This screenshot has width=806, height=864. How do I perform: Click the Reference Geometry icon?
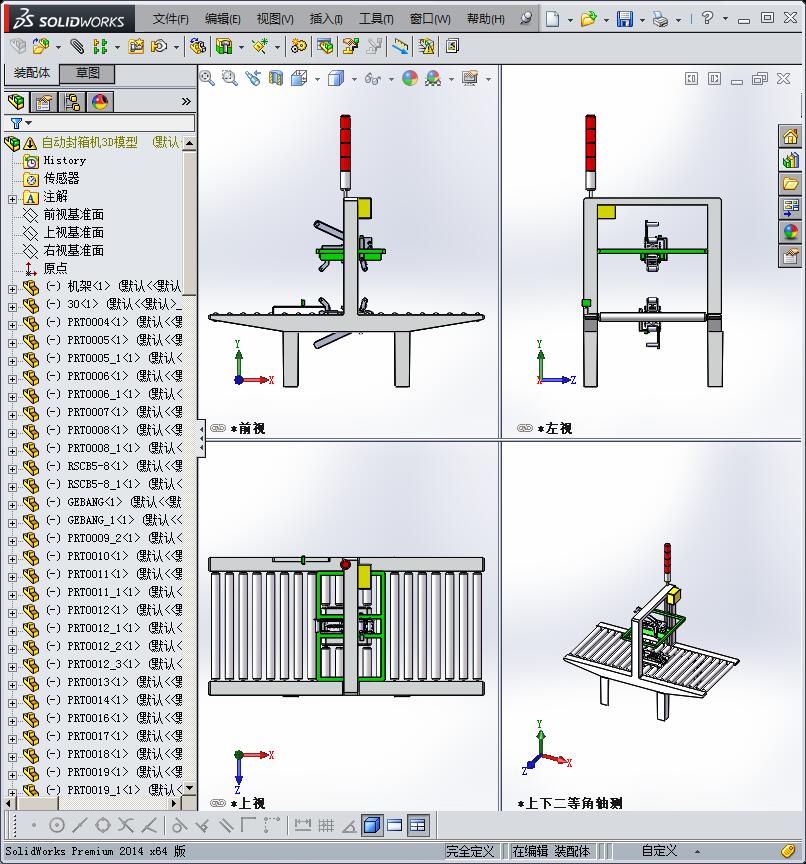tap(259, 46)
